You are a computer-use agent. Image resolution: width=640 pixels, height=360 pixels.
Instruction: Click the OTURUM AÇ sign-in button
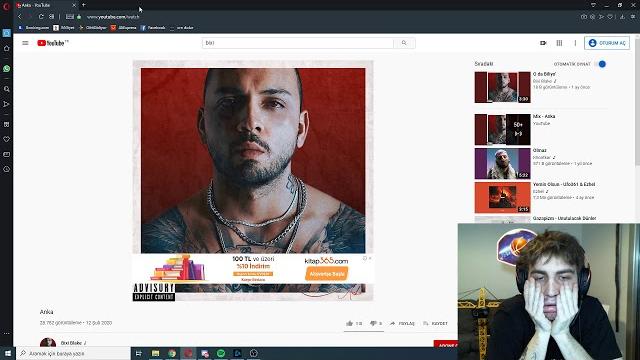pos(607,43)
